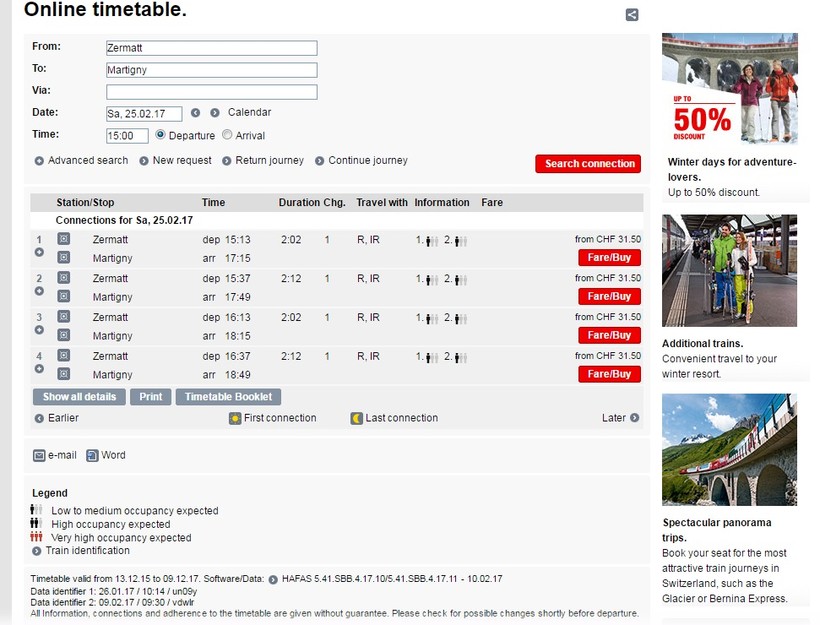This screenshot has width=820, height=625.
Task: Expand details of connection 1
Action: coord(39,253)
